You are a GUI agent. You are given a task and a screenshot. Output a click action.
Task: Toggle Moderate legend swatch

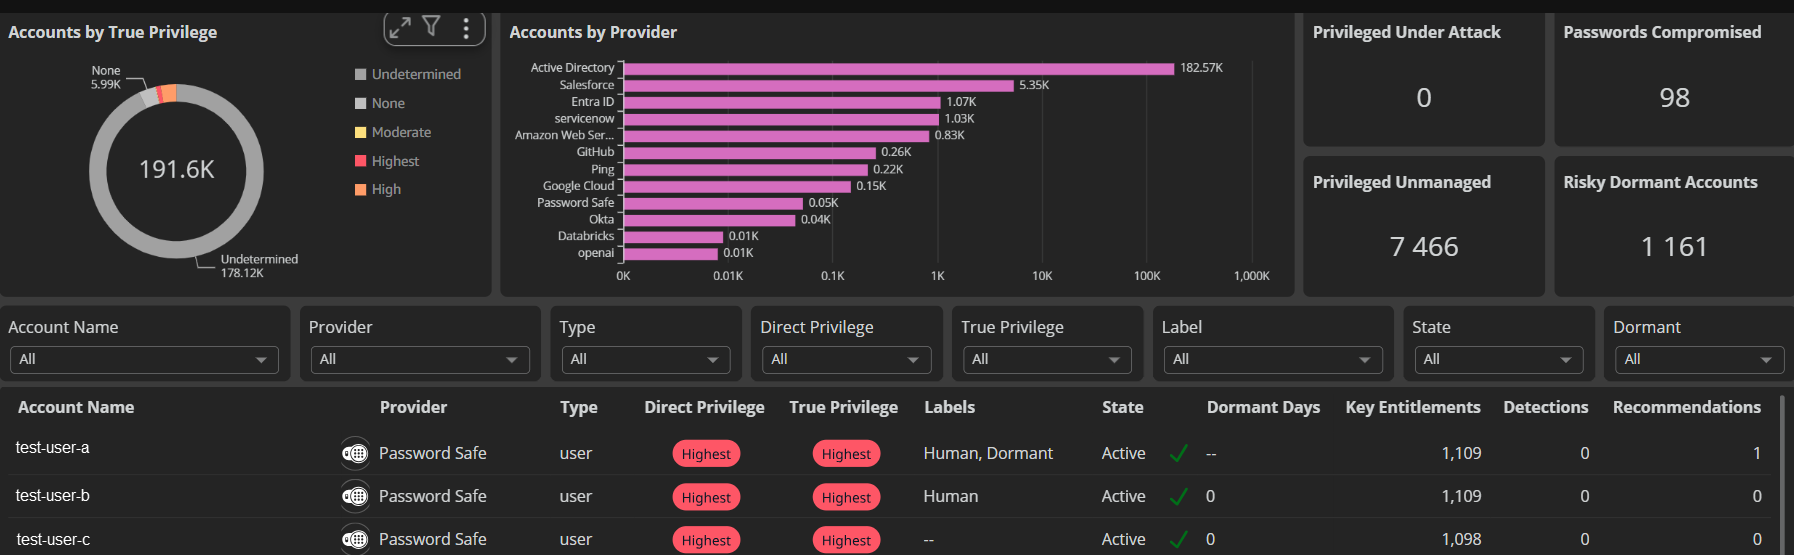[360, 132]
